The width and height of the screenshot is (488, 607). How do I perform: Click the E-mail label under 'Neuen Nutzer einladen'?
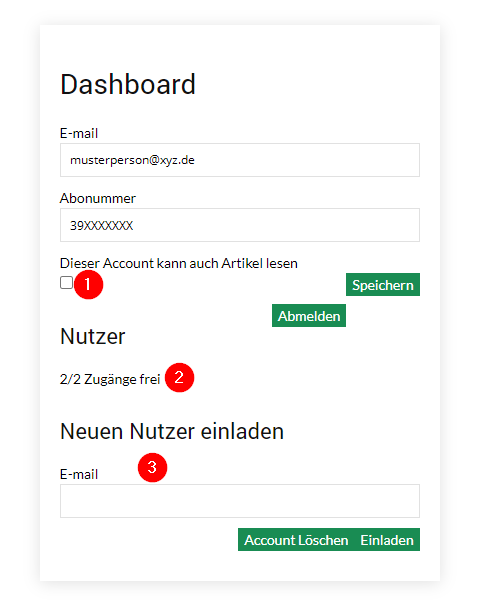coord(79,474)
